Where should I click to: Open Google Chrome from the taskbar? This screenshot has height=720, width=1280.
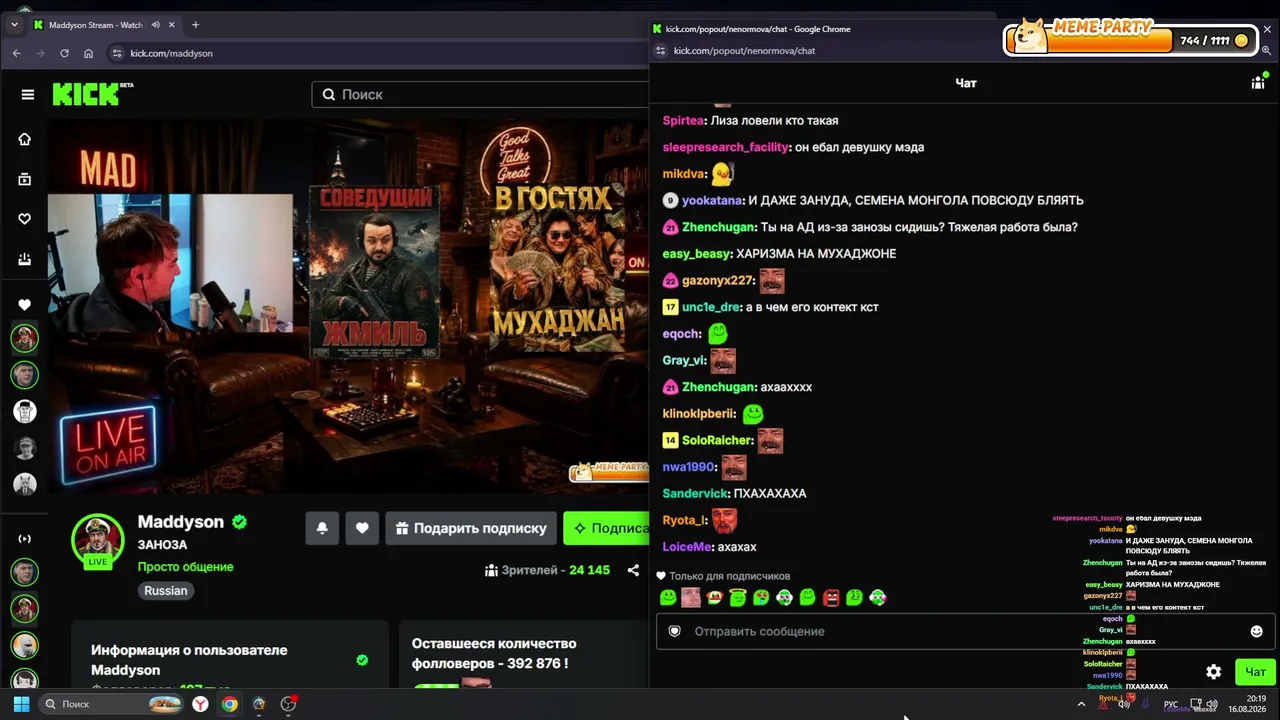230,704
